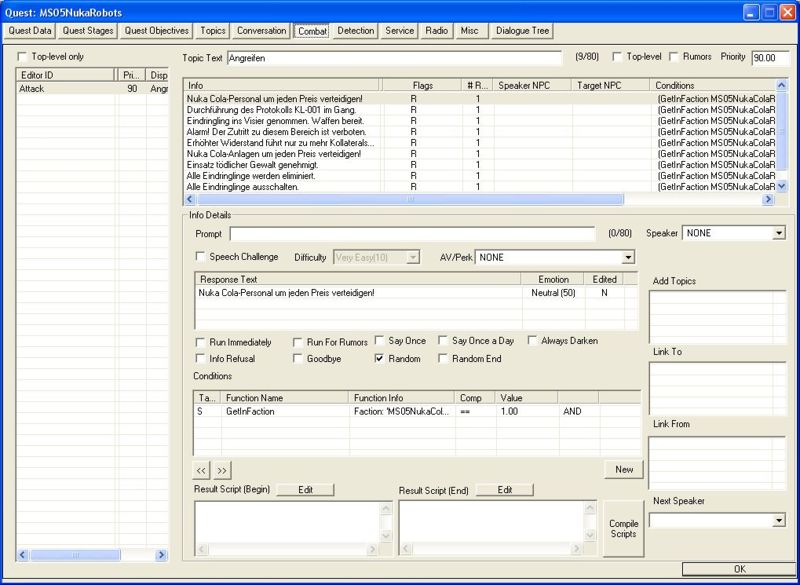Click the Conditions column header in info list

tap(713, 86)
